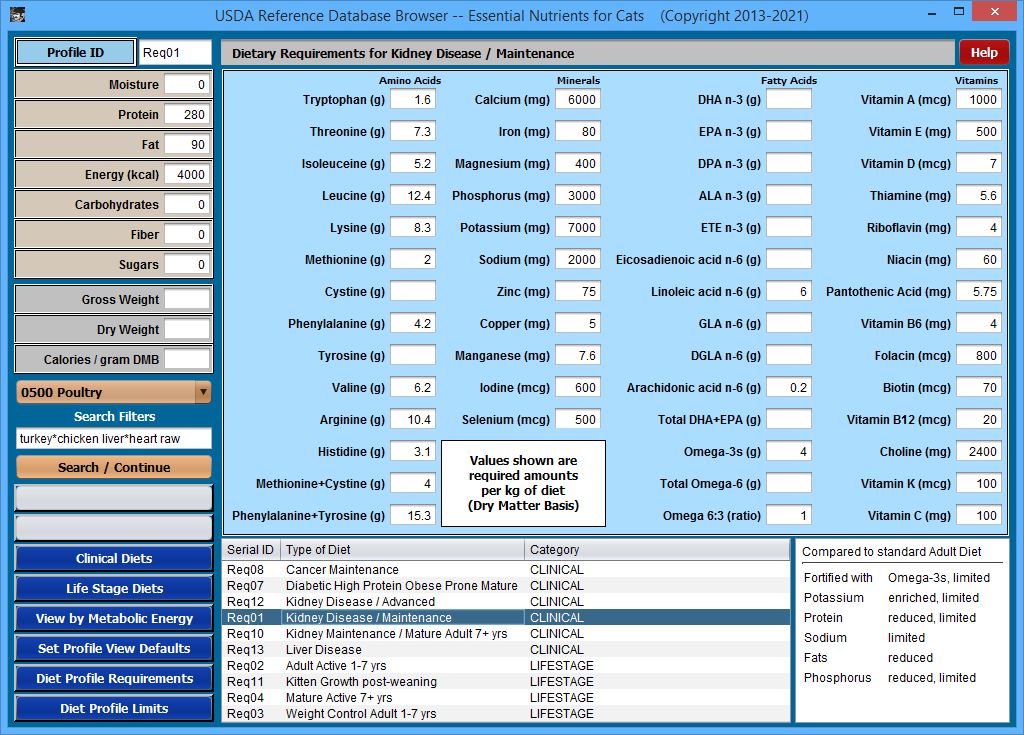Select the Cancer Maintenance diet row
This screenshot has width=1024, height=735.
click(342, 570)
